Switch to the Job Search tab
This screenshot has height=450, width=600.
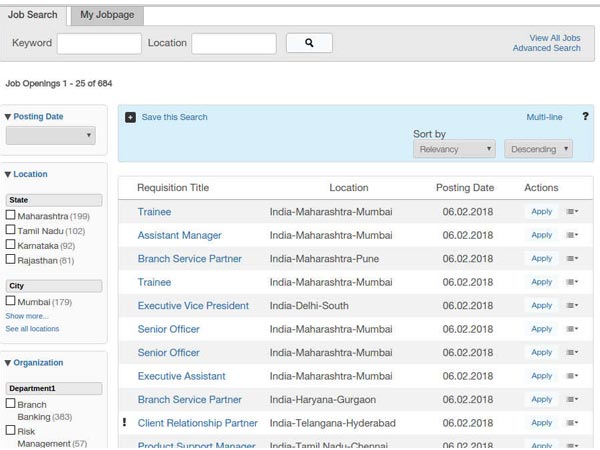click(33, 15)
